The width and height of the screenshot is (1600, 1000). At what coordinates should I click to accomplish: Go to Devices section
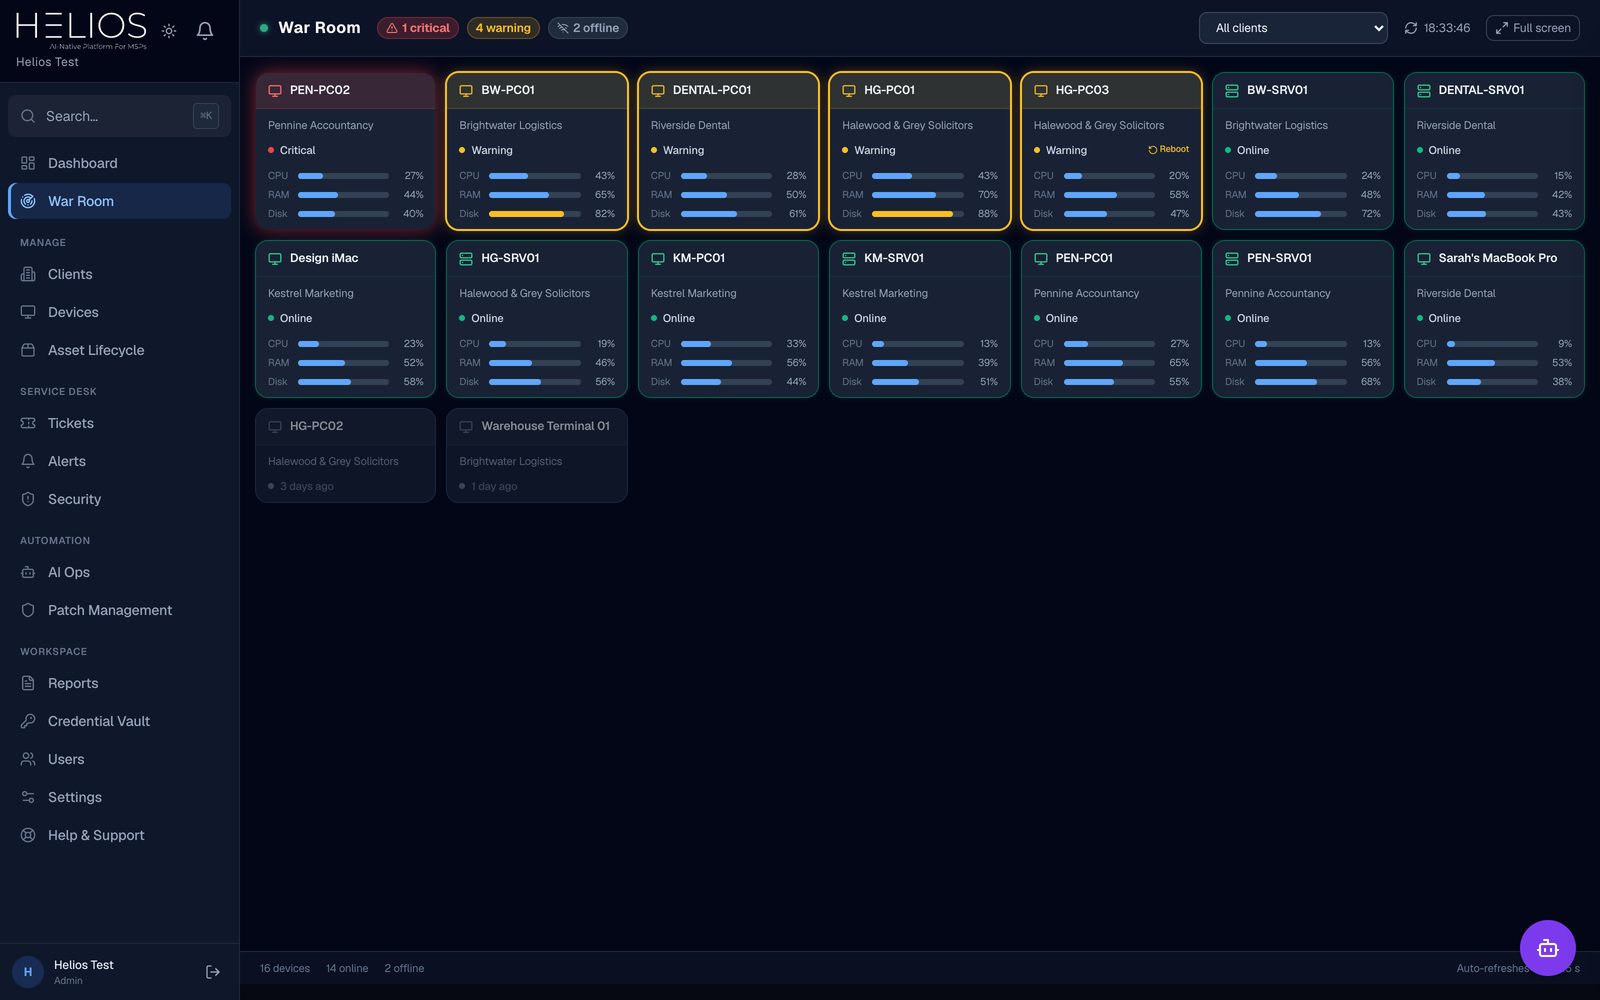point(119,312)
